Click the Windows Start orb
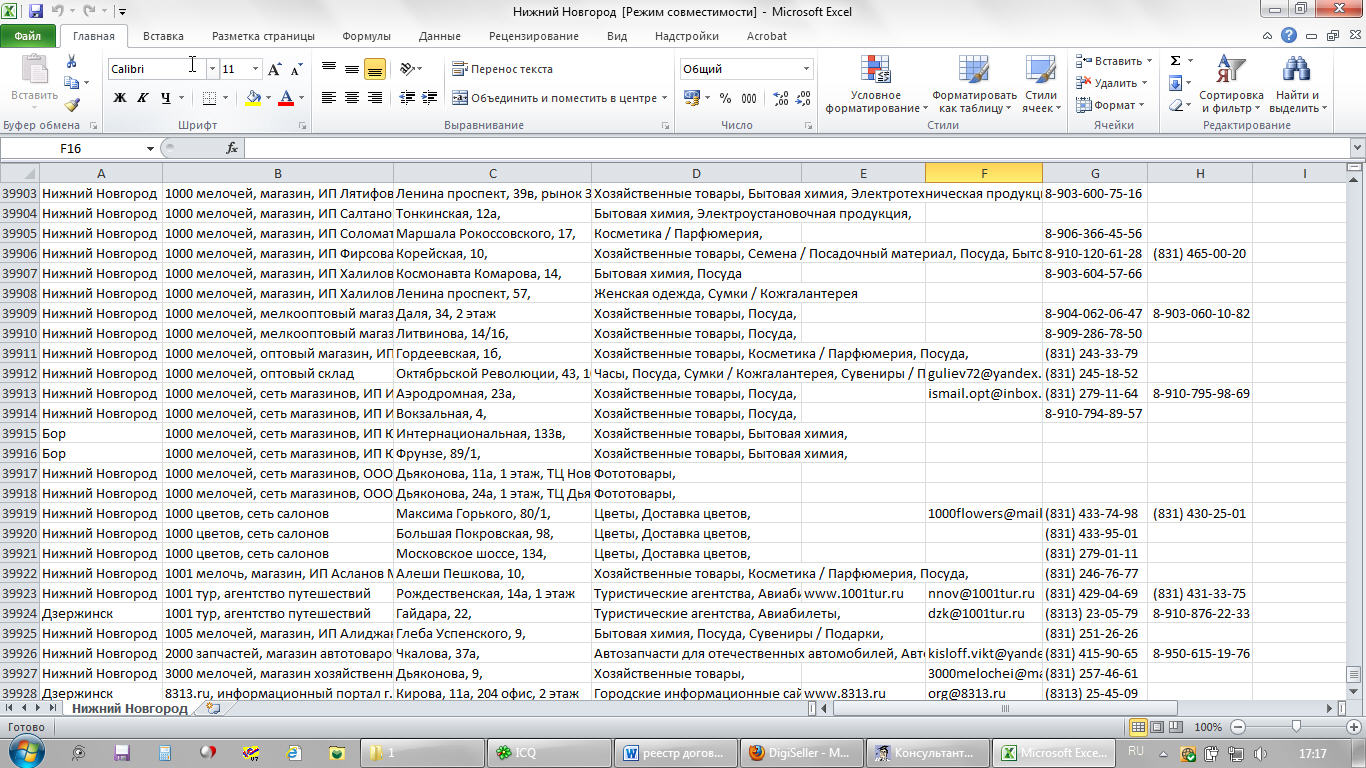The width and height of the screenshot is (1366, 768). pyautogui.click(x=25, y=752)
